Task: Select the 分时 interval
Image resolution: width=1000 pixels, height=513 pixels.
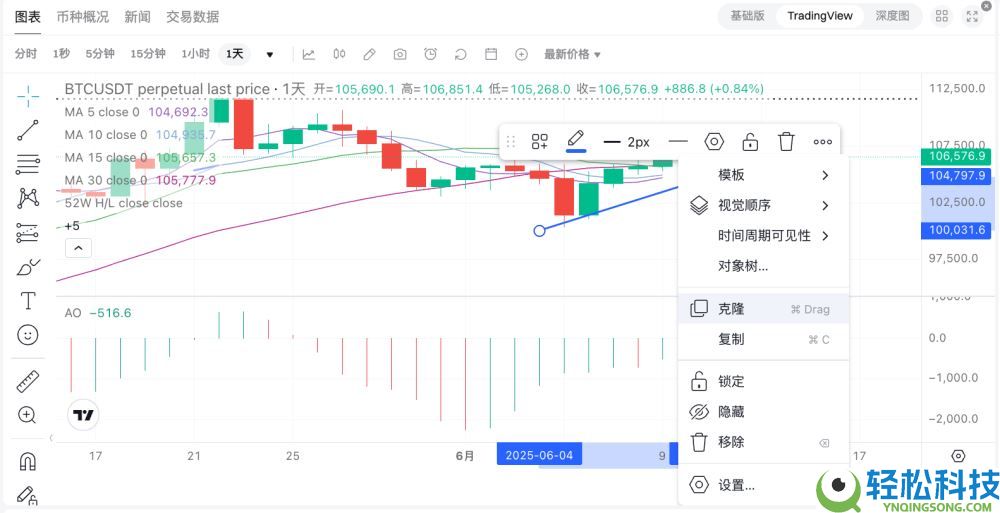Action: point(26,54)
